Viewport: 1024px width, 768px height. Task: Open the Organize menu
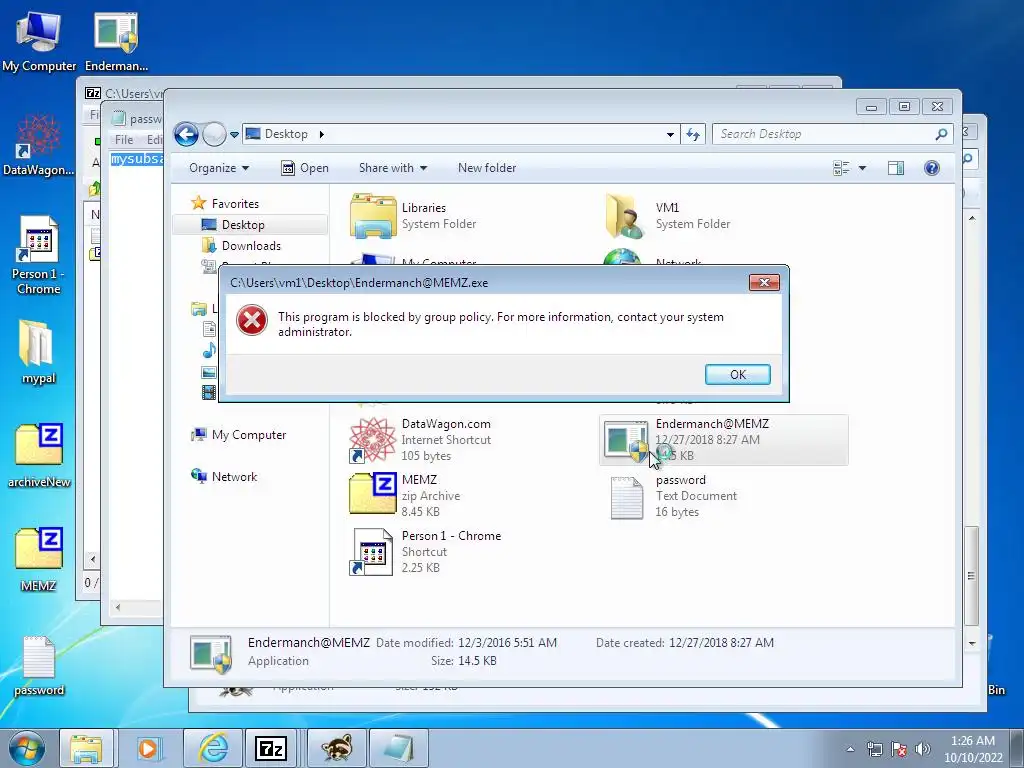coord(219,168)
